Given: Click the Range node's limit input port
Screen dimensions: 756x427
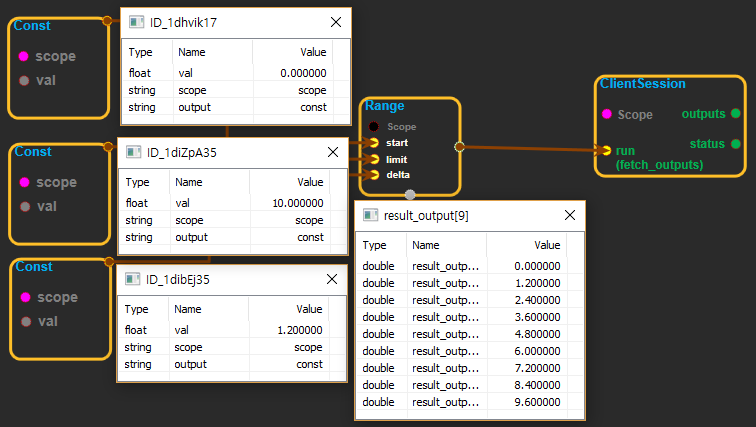Looking at the screenshot, I should 374,159.
